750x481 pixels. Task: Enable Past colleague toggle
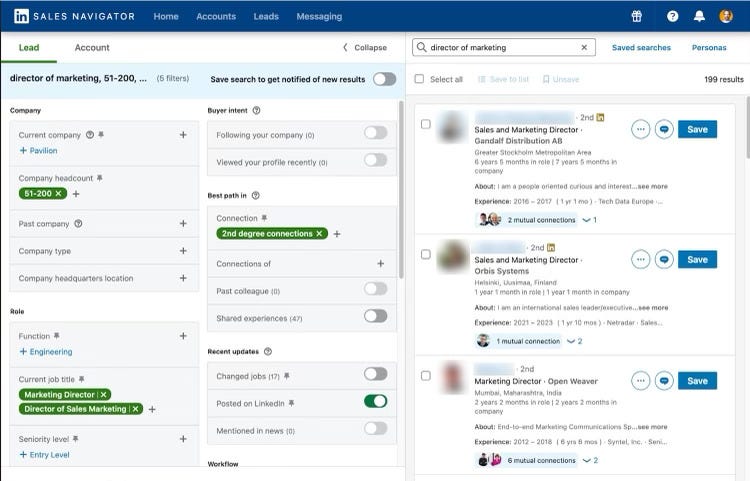pyautogui.click(x=375, y=289)
